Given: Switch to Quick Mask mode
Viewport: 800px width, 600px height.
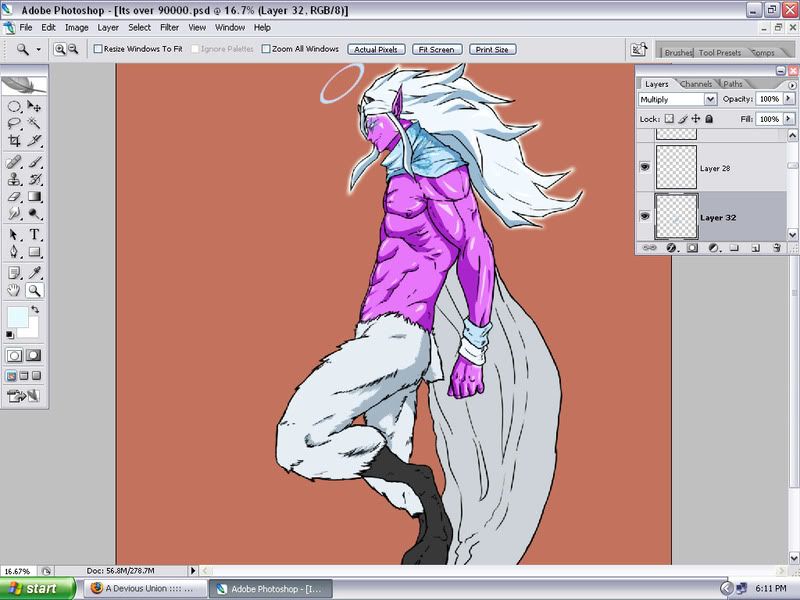Looking at the screenshot, I should [34, 355].
